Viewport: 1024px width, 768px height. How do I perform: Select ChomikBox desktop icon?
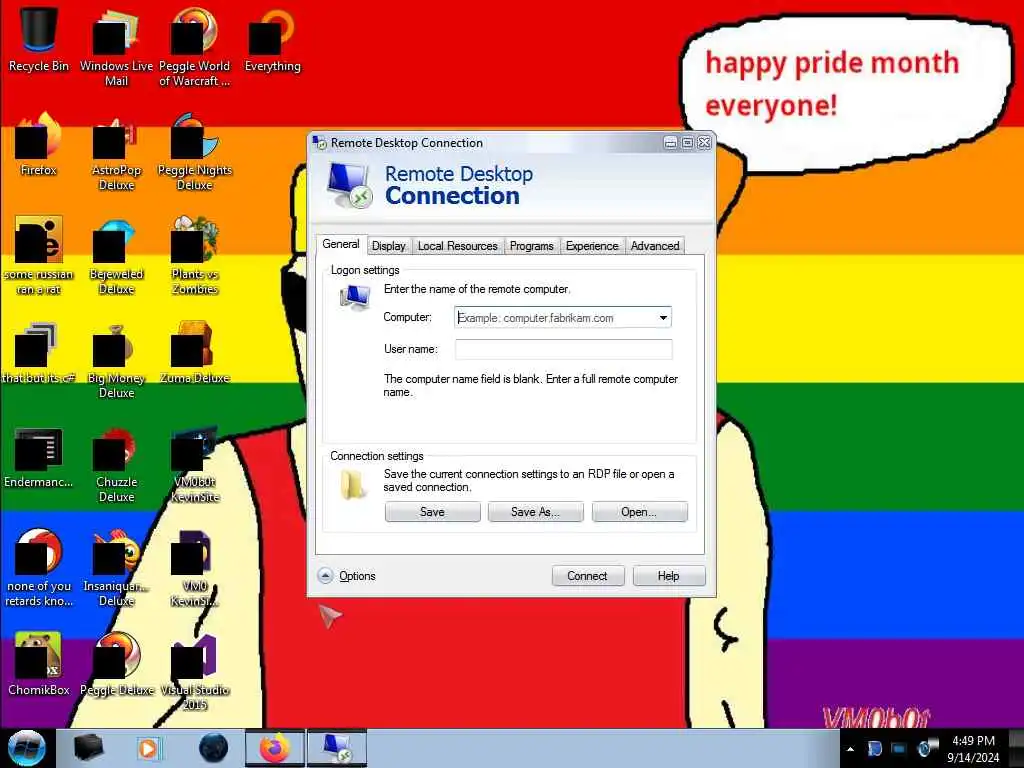point(39,664)
